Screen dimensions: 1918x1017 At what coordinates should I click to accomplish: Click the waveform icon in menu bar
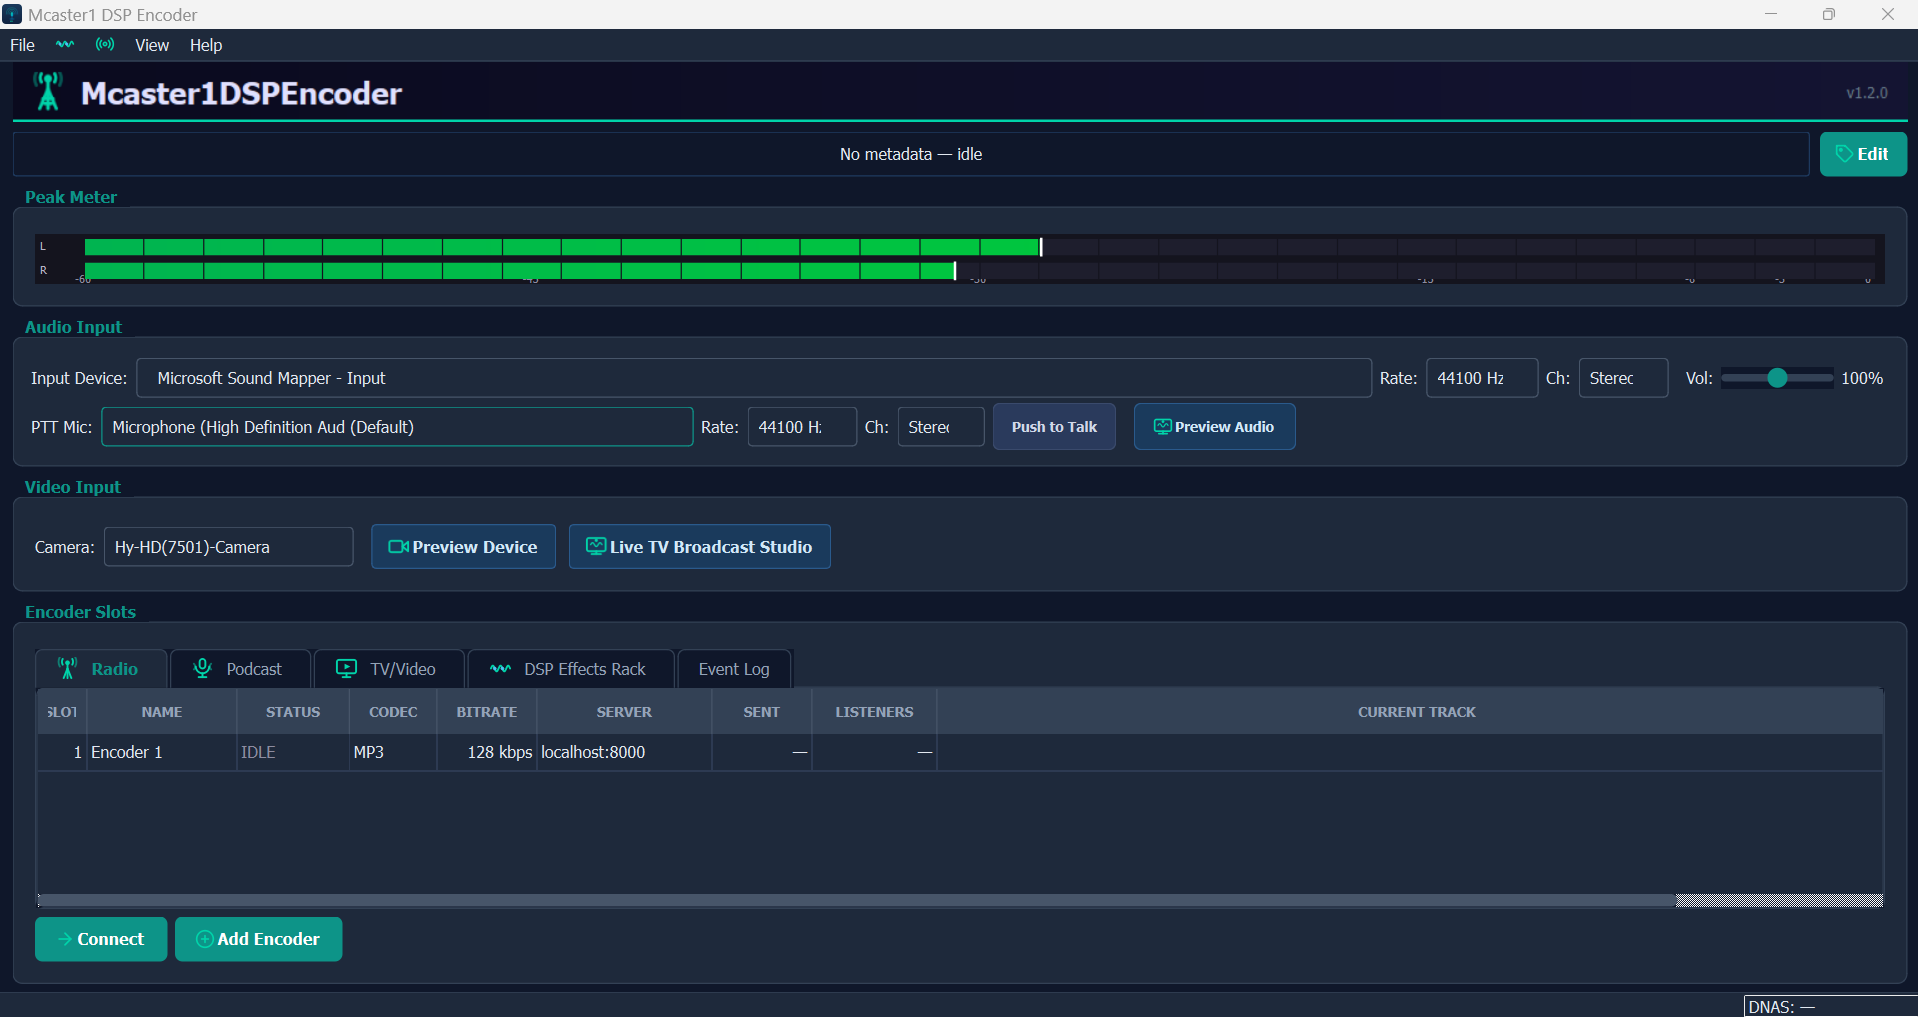point(65,45)
